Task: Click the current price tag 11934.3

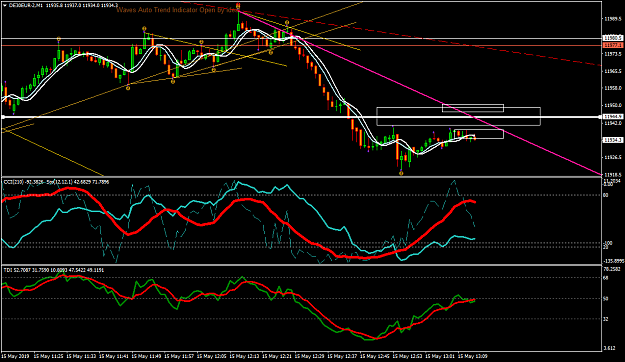Action: click(x=612, y=140)
